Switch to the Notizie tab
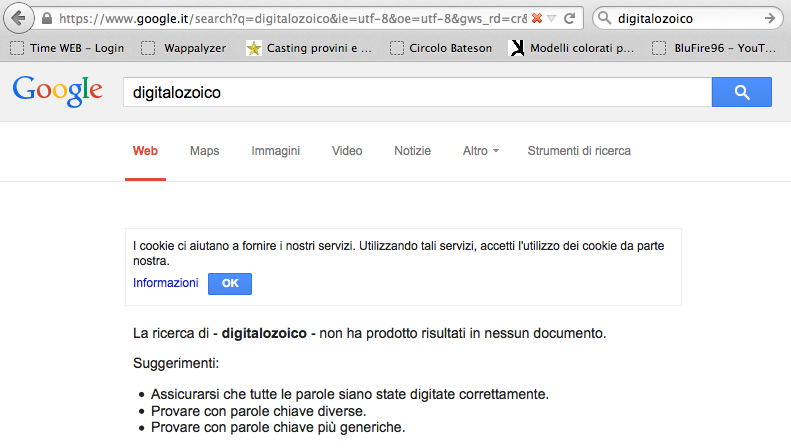Viewport: 791px width, 448px height. coord(413,151)
